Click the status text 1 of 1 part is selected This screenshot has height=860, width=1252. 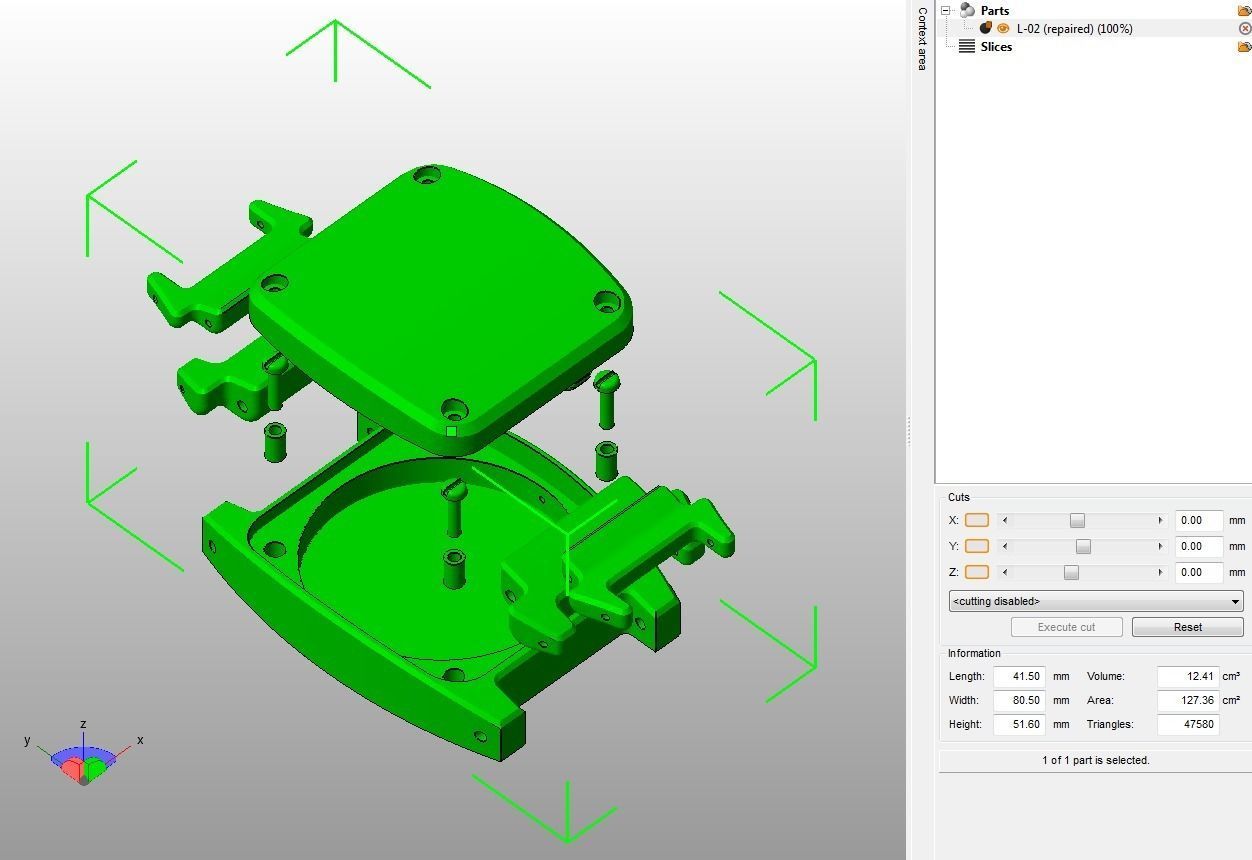click(x=1095, y=760)
